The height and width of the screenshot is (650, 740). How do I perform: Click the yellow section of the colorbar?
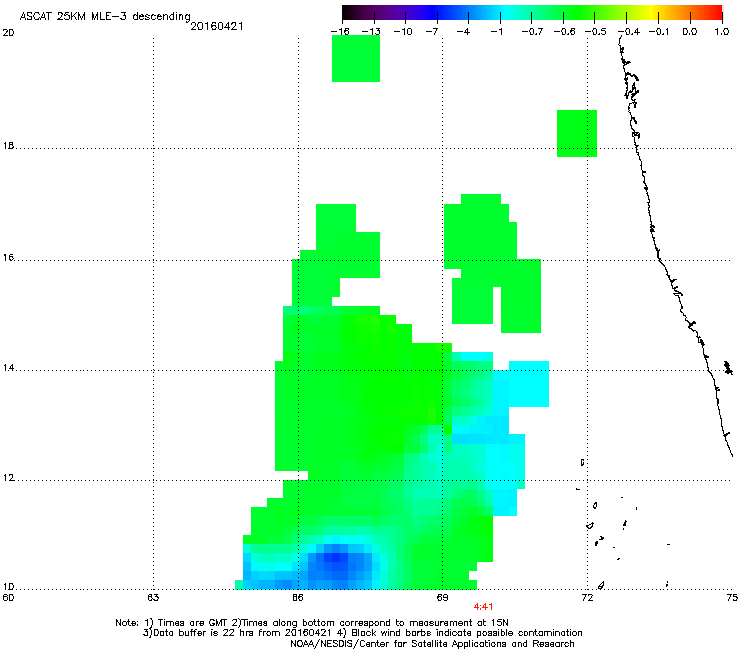[x=651, y=12]
